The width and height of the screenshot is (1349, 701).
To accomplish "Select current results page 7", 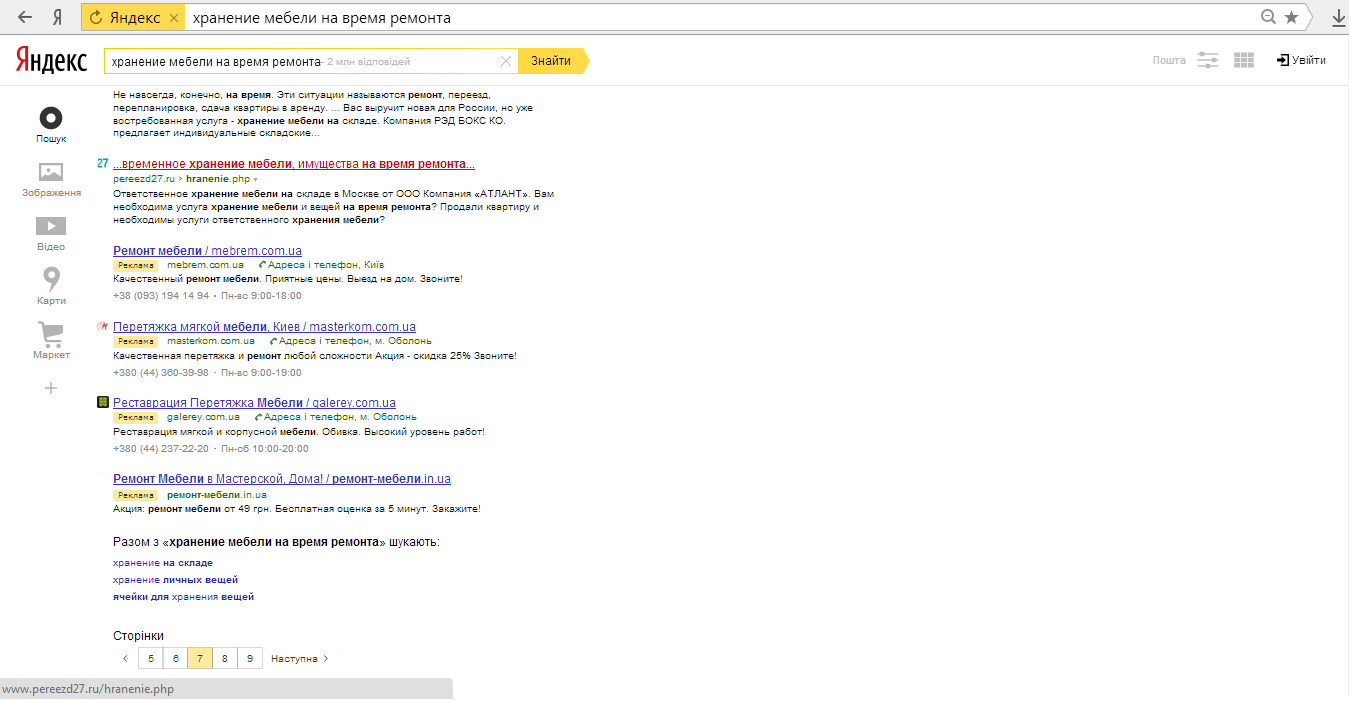I will (x=200, y=659).
